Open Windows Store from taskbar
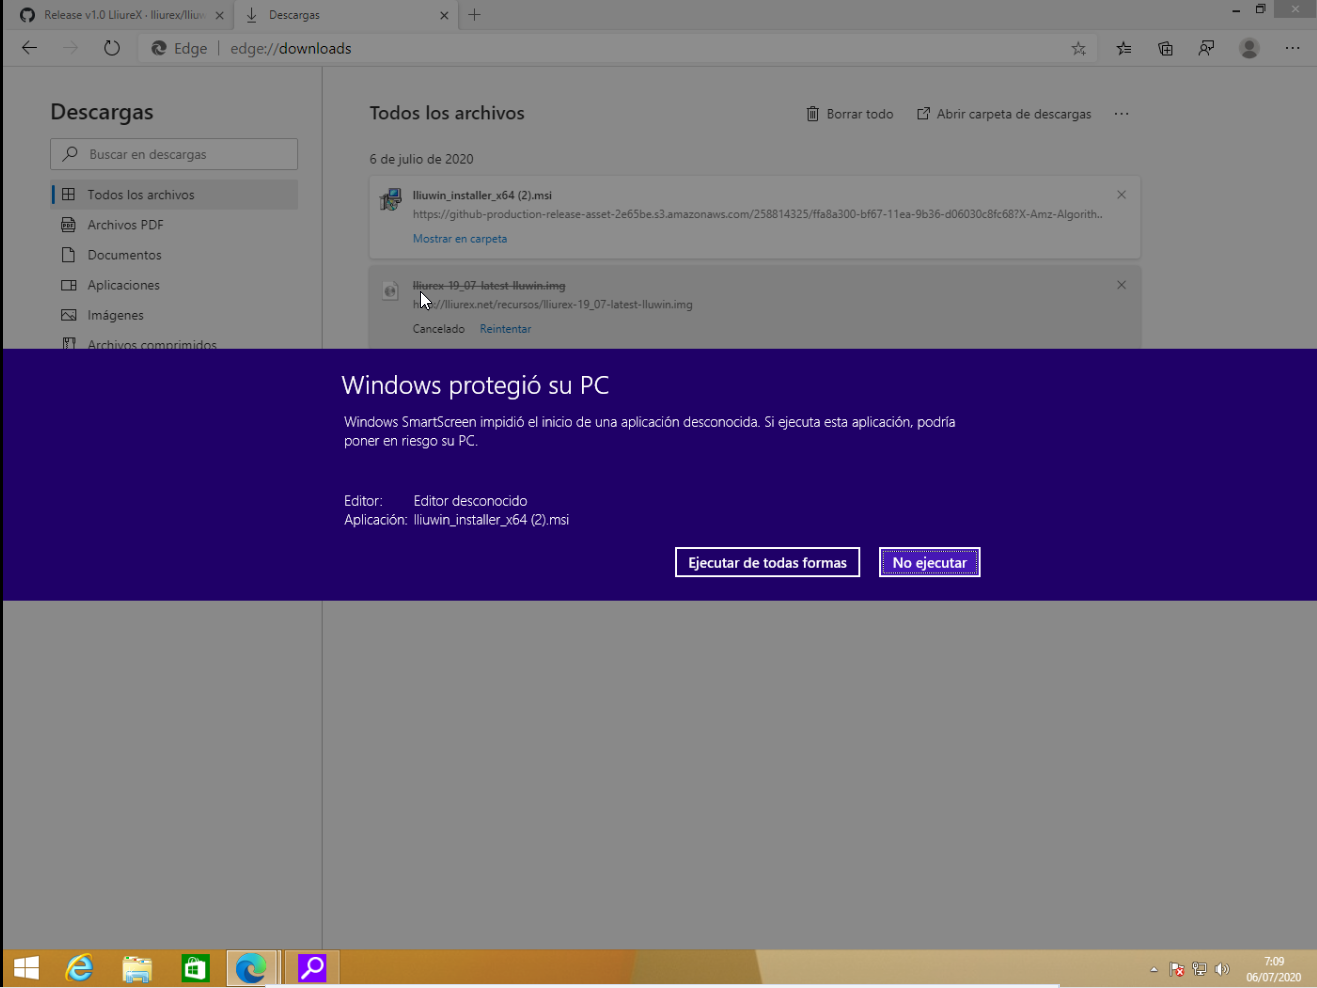Image resolution: width=1317 pixels, height=988 pixels. (195, 968)
